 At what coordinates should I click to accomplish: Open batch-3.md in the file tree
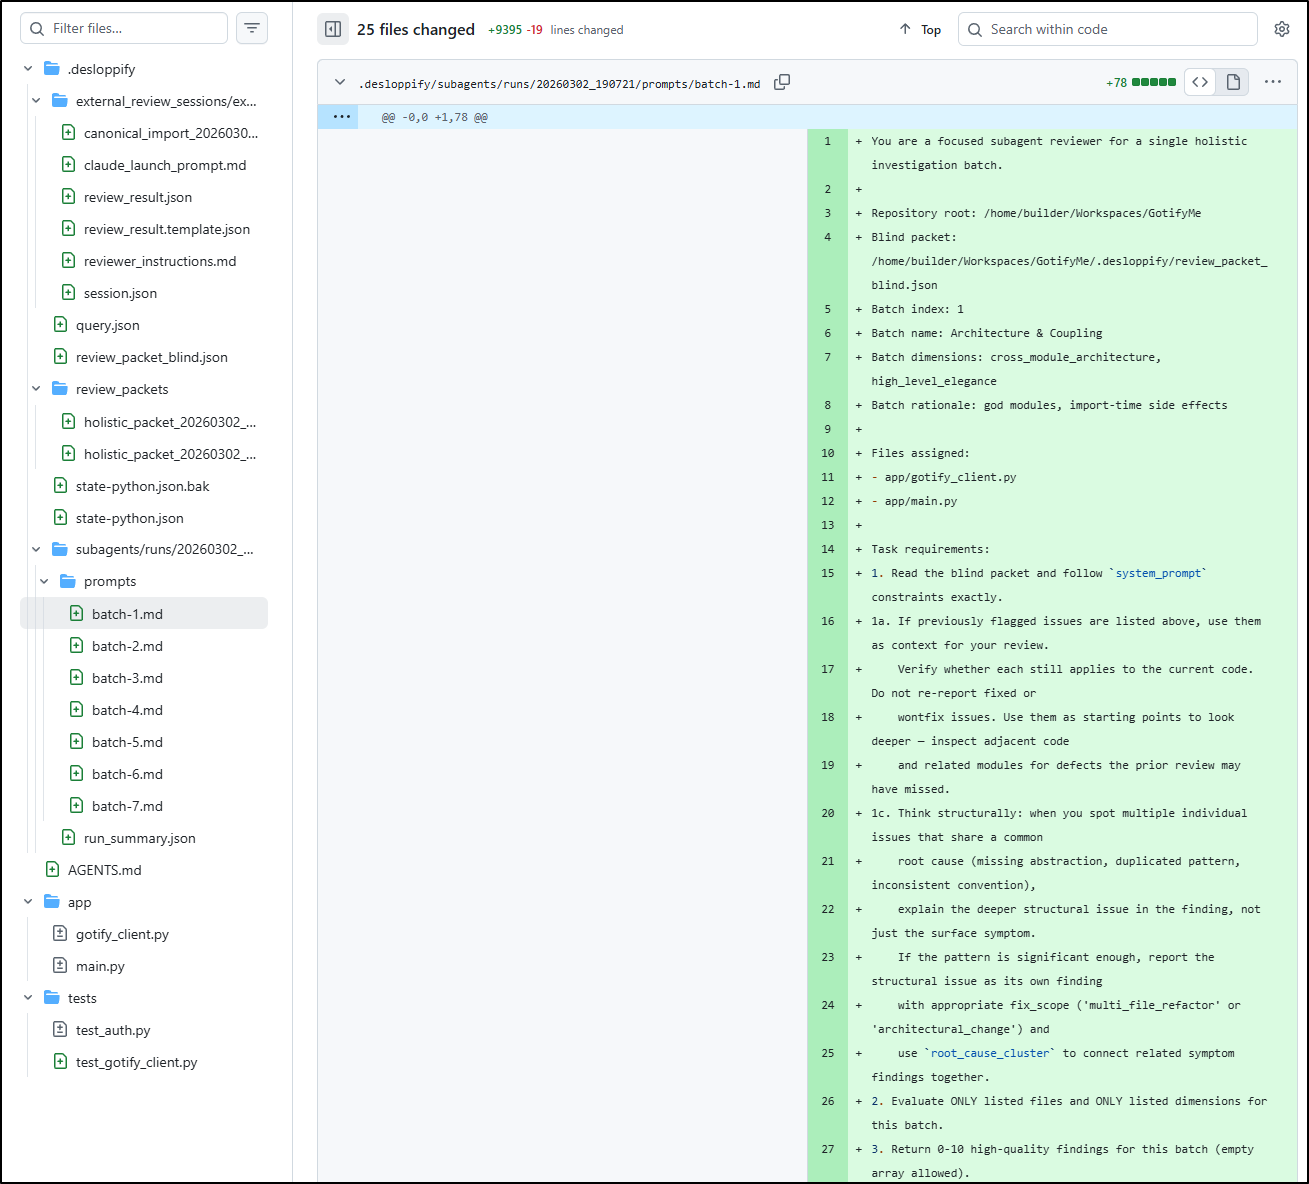click(127, 678)
